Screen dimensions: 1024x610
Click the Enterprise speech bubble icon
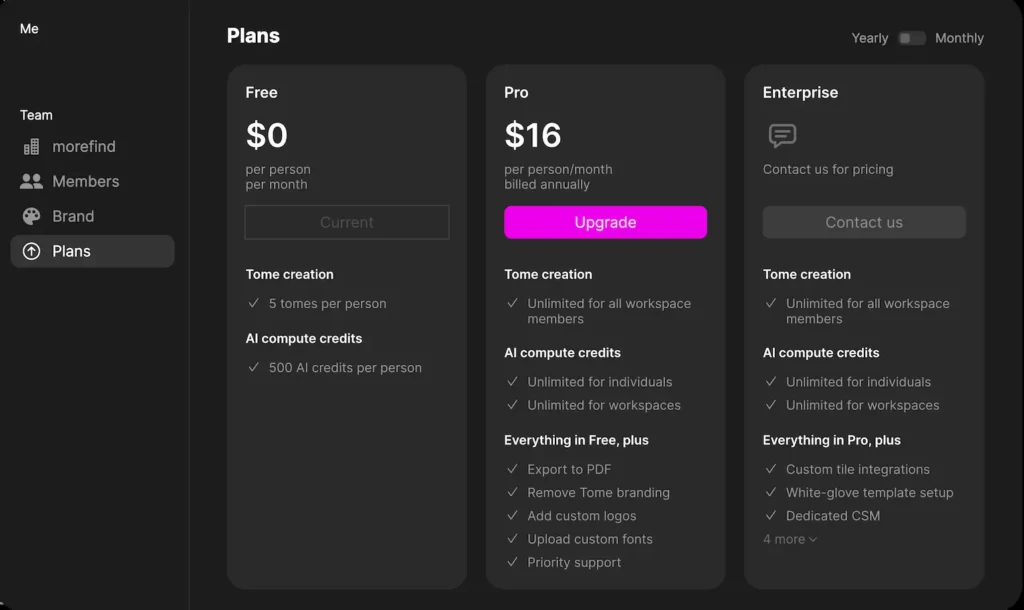pos(780,134)
